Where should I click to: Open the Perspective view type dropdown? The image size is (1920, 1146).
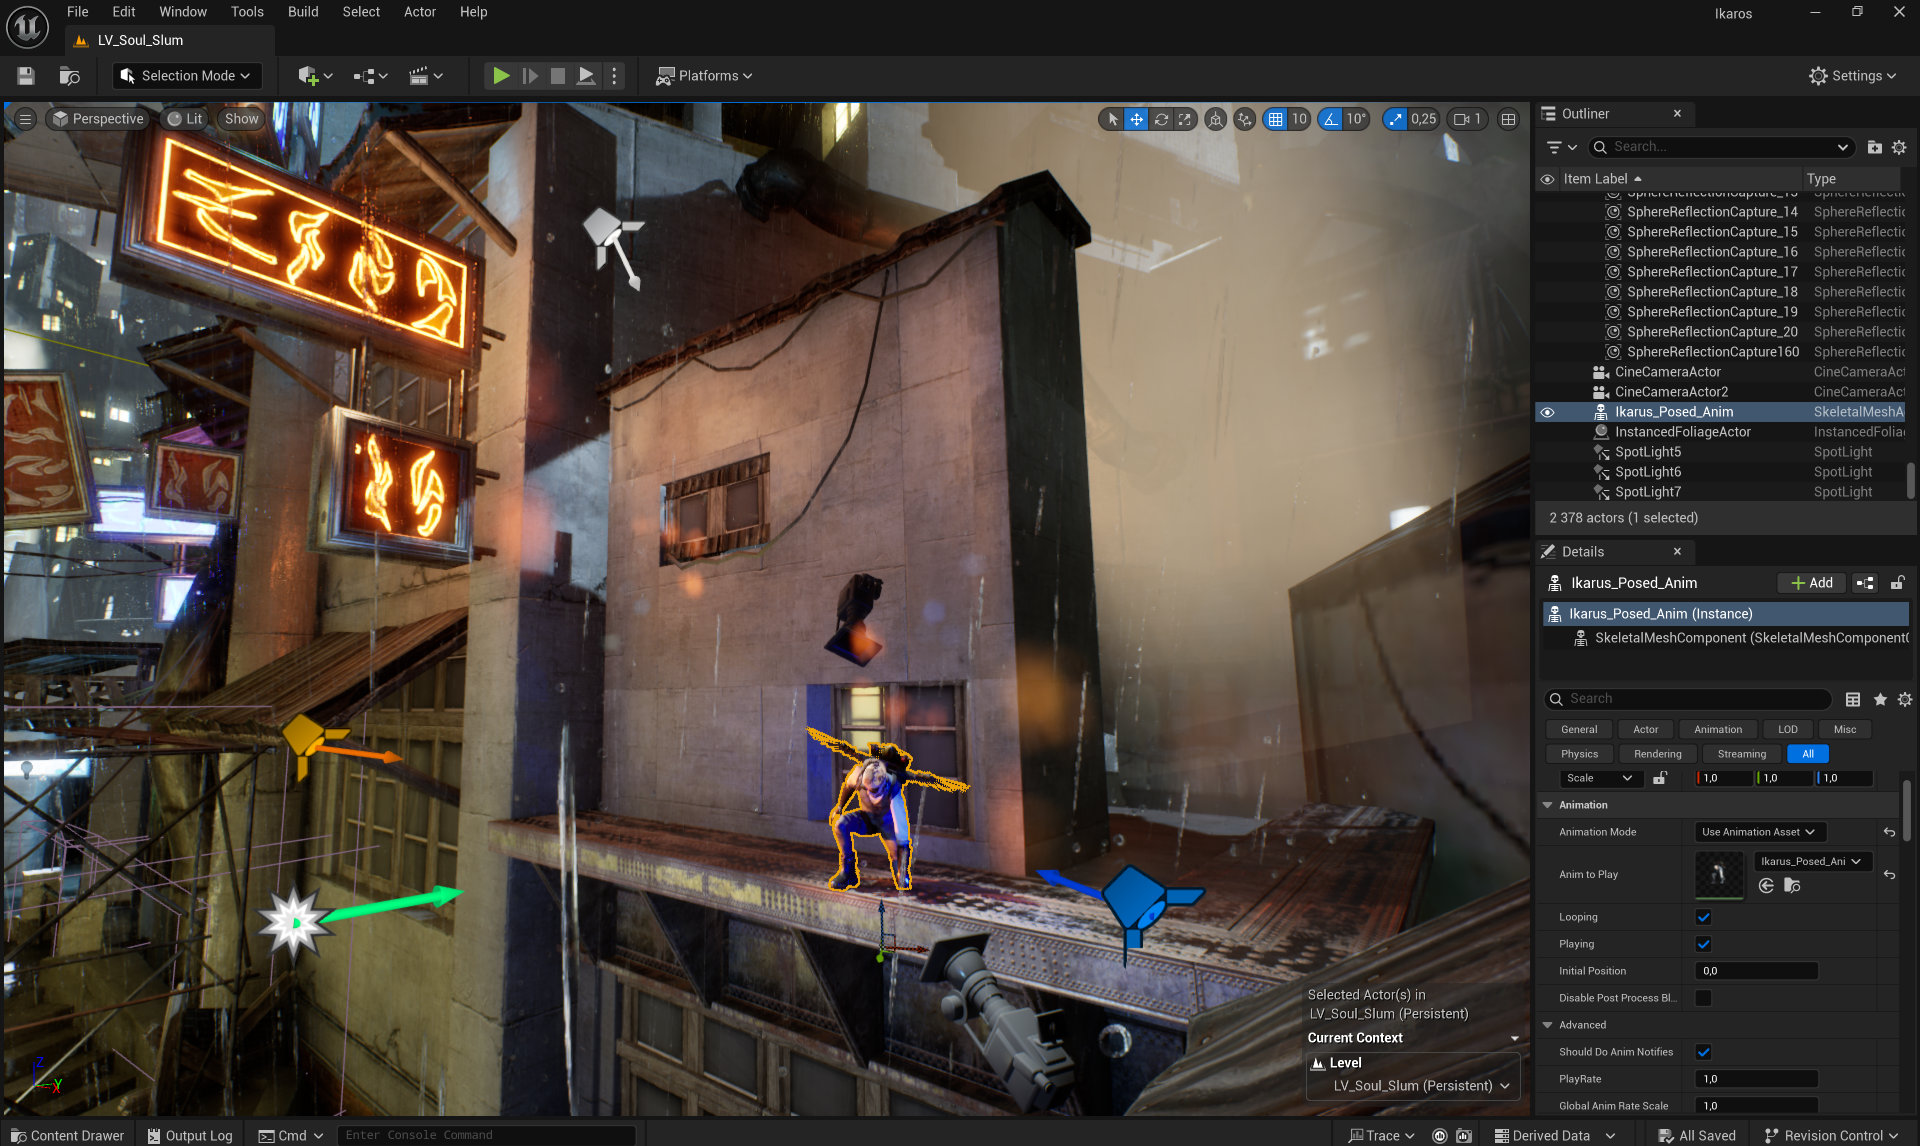[x=99, y=119]
